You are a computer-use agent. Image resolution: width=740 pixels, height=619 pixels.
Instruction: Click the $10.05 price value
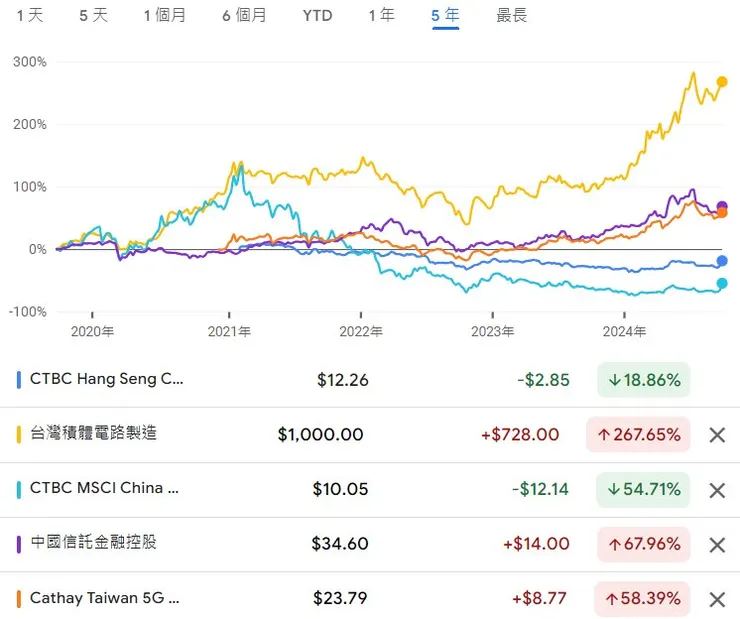pos(340,489)
